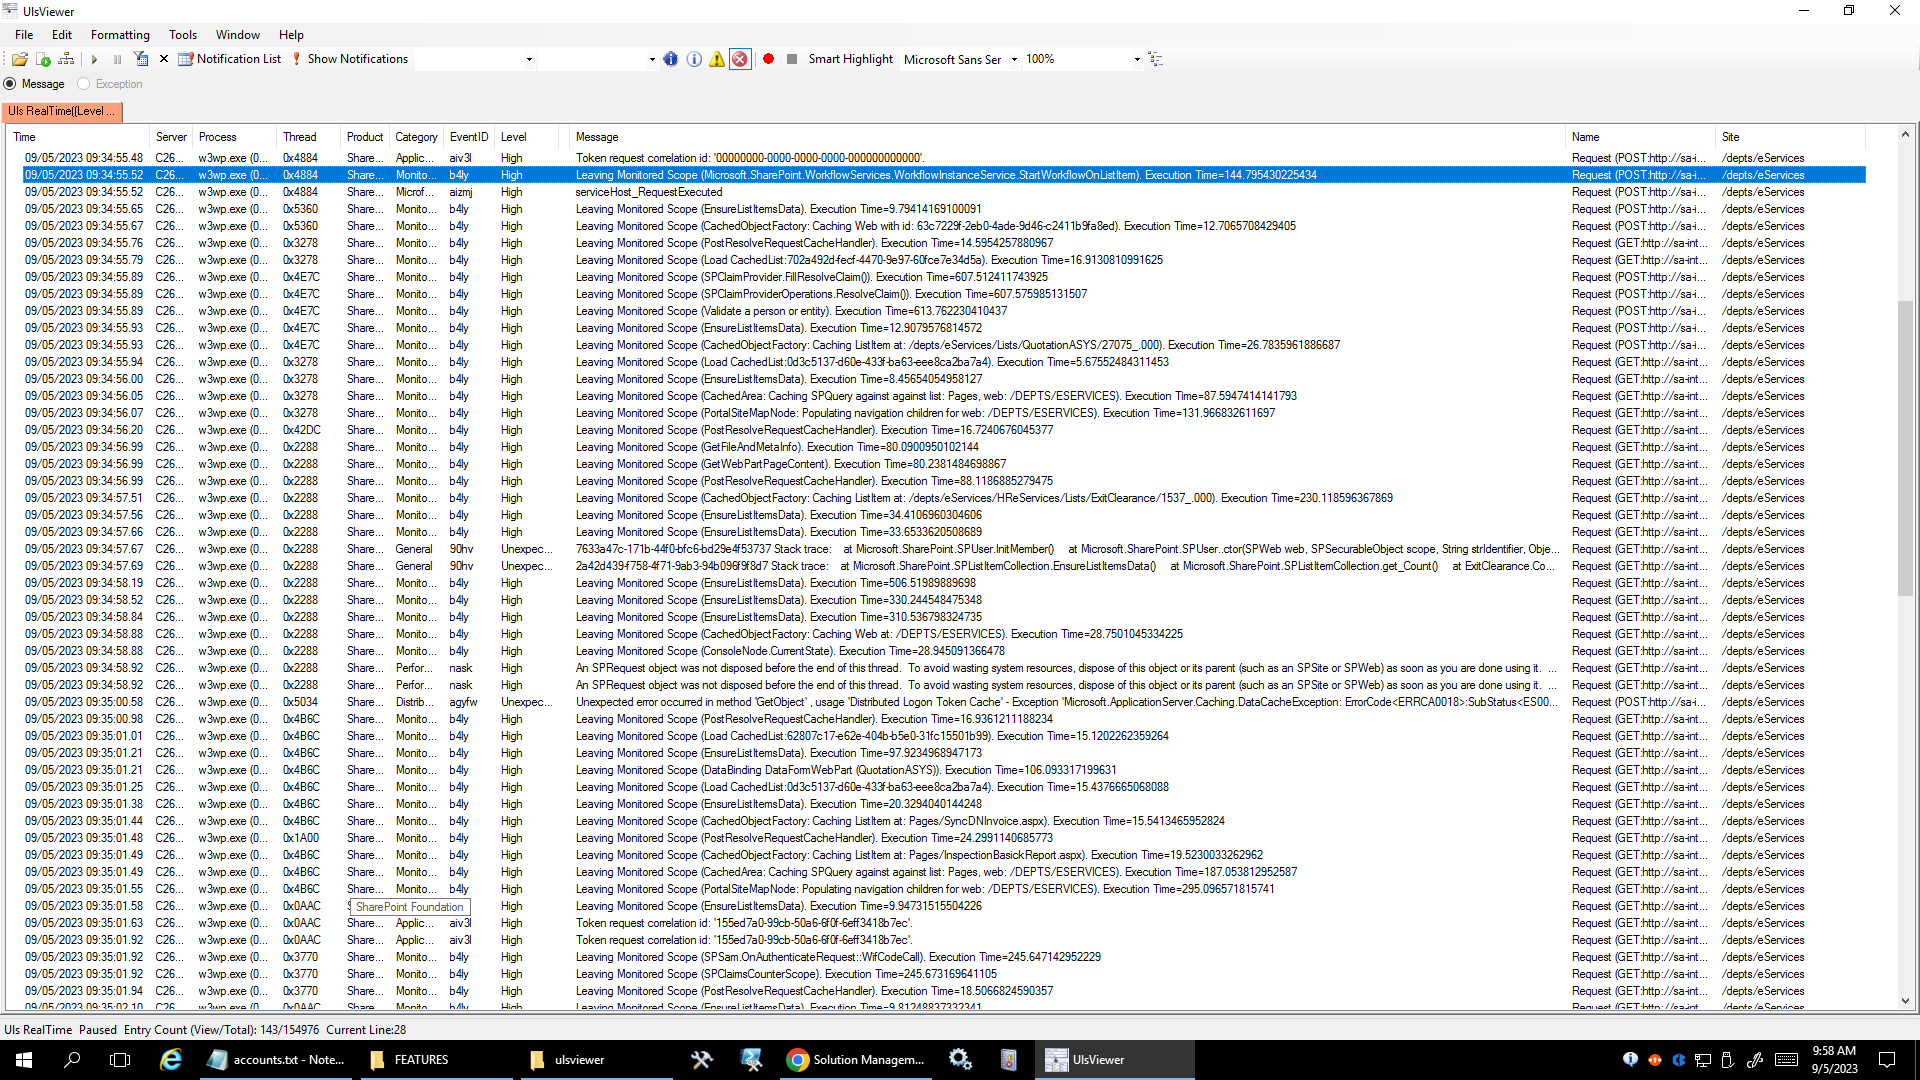Click the red record circle icon

tap(768, 60)
